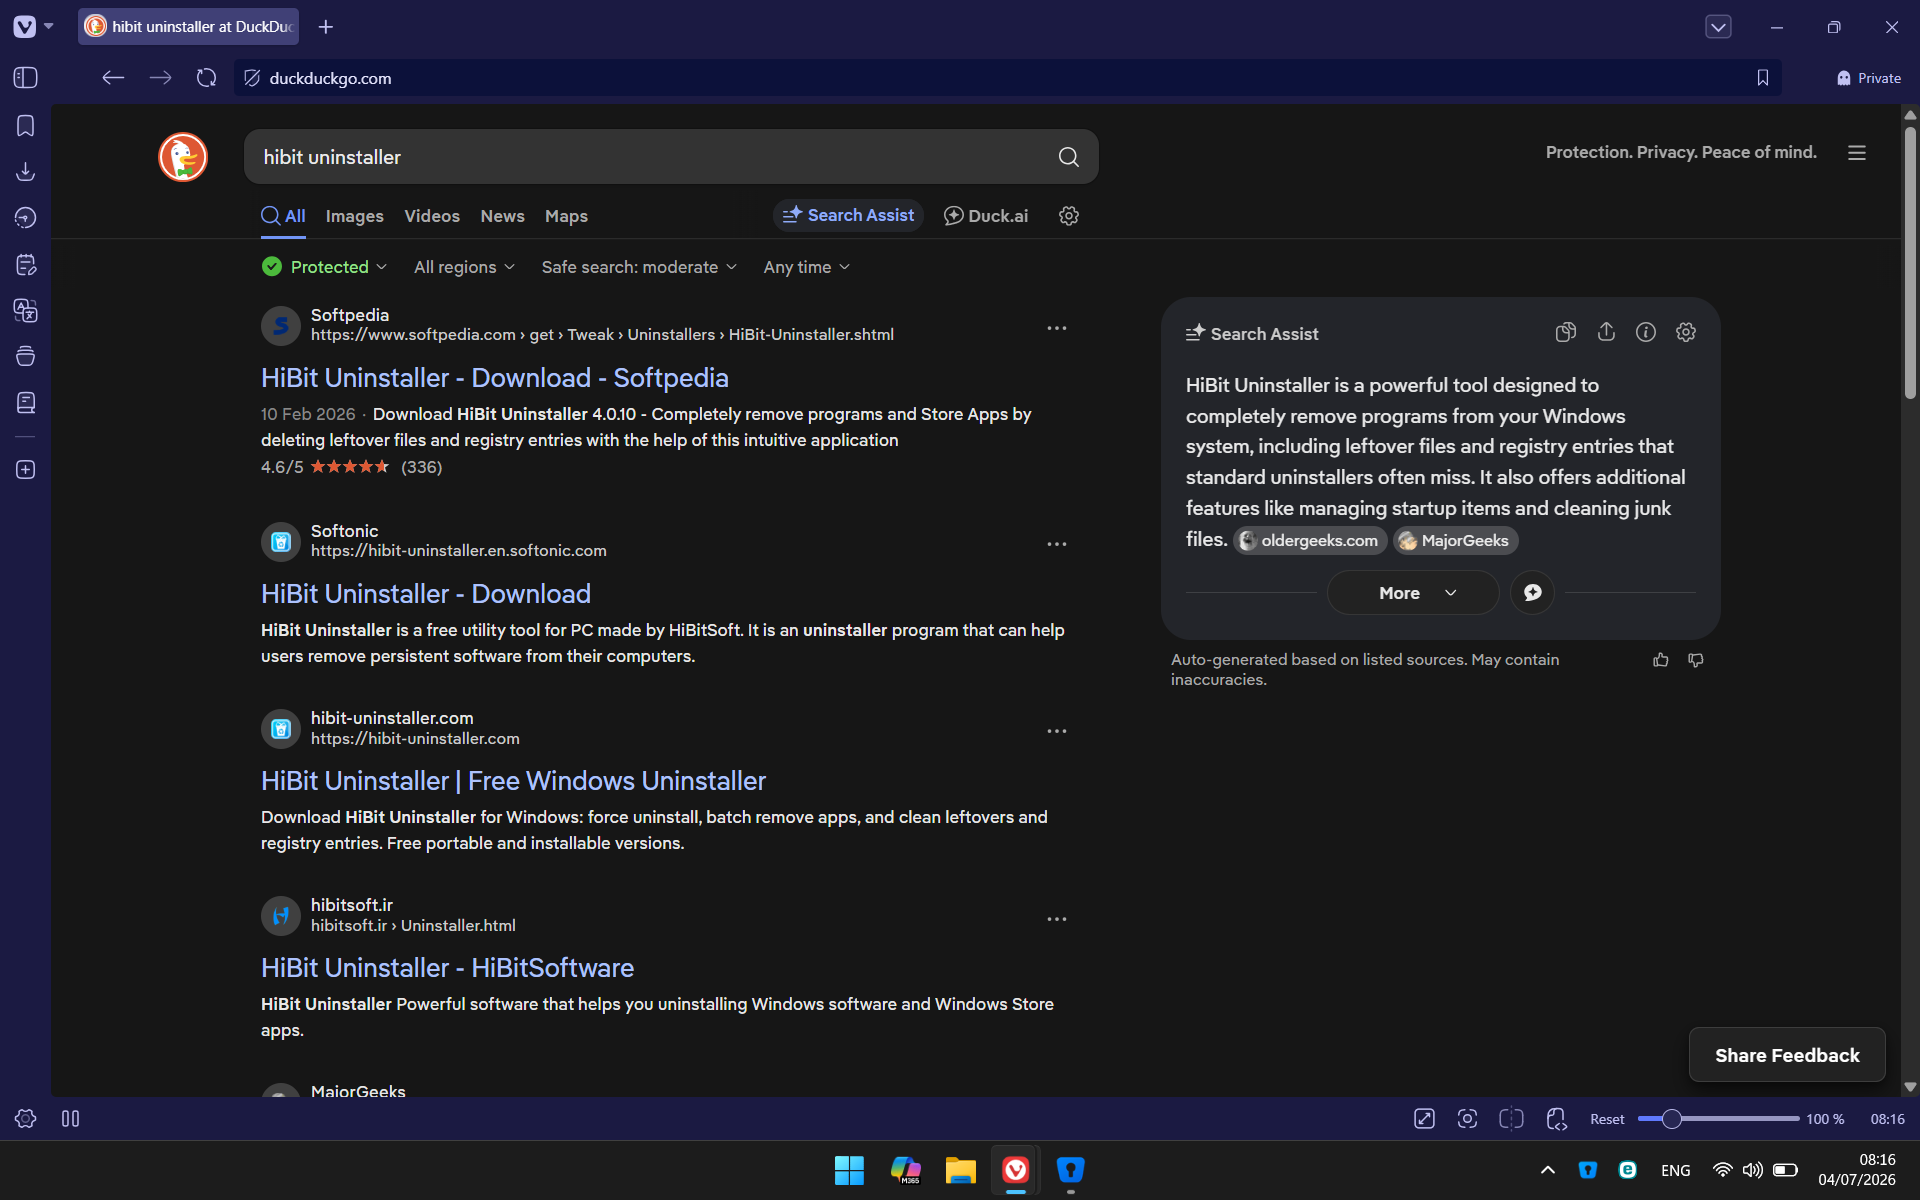This screenshot has width=1920, height=1200.
Task: Click the DuckDuckGo logo
Action: pos(183,157)
